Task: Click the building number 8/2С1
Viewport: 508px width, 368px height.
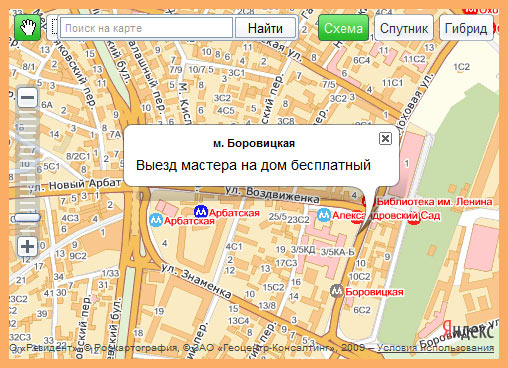Action: [78, 156]
